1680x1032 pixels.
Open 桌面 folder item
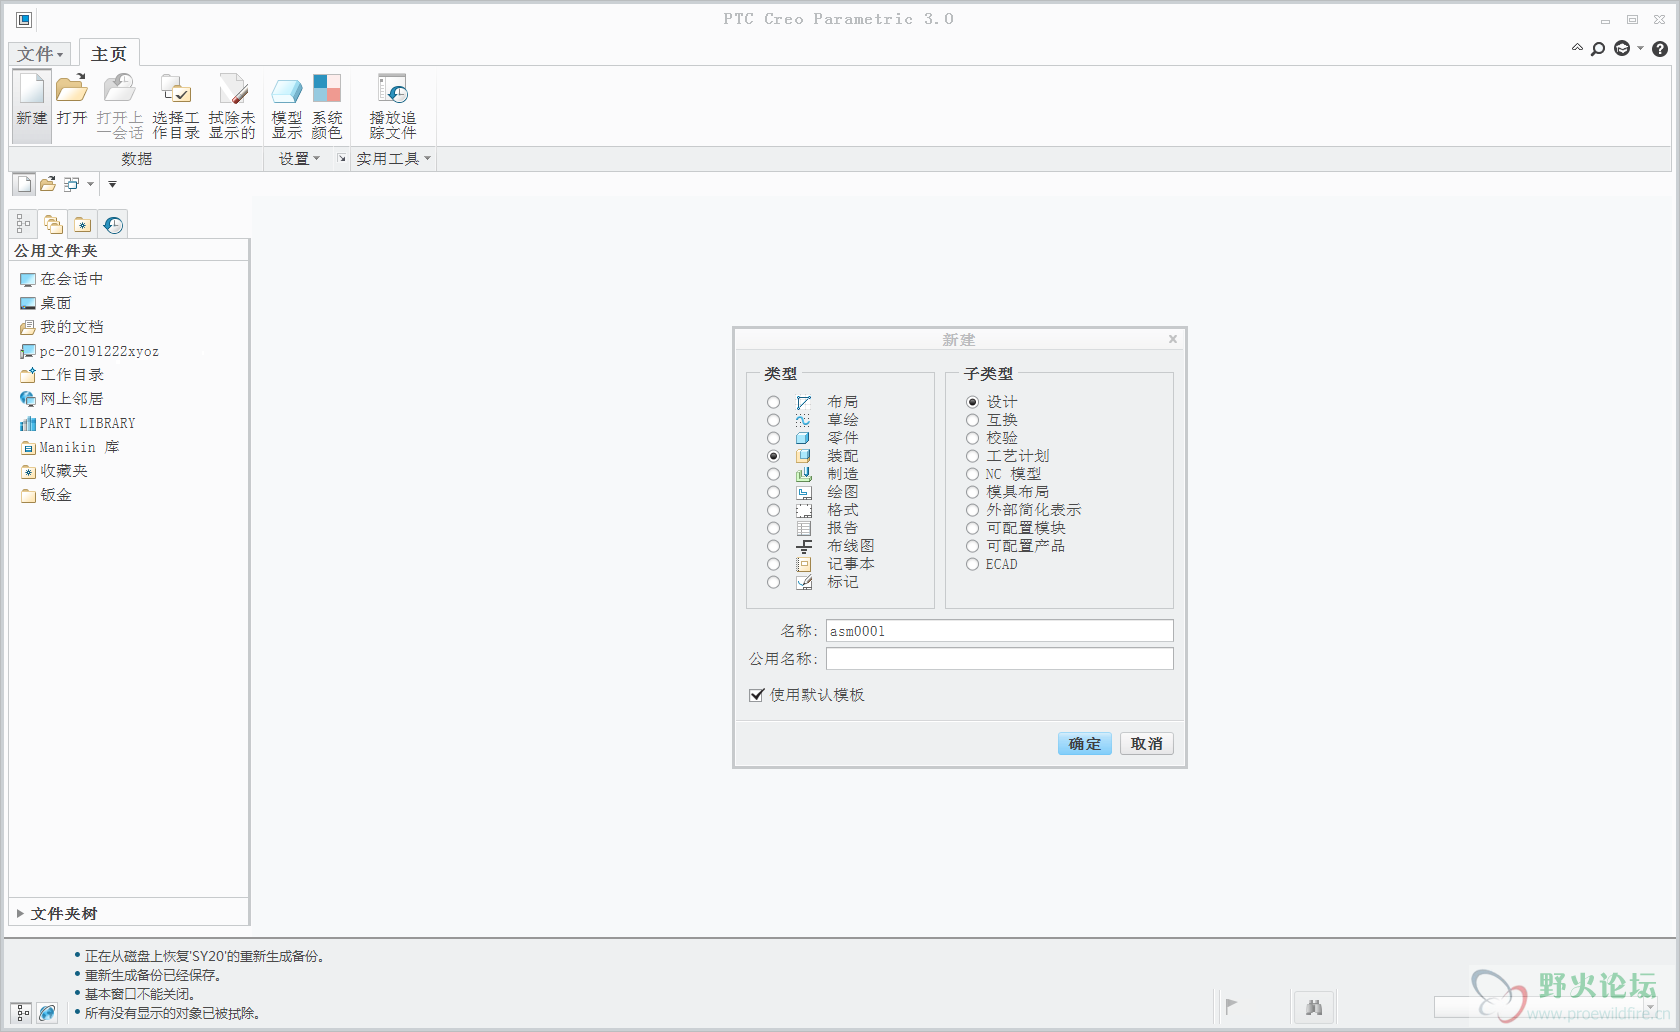click(x=46, y=303)
